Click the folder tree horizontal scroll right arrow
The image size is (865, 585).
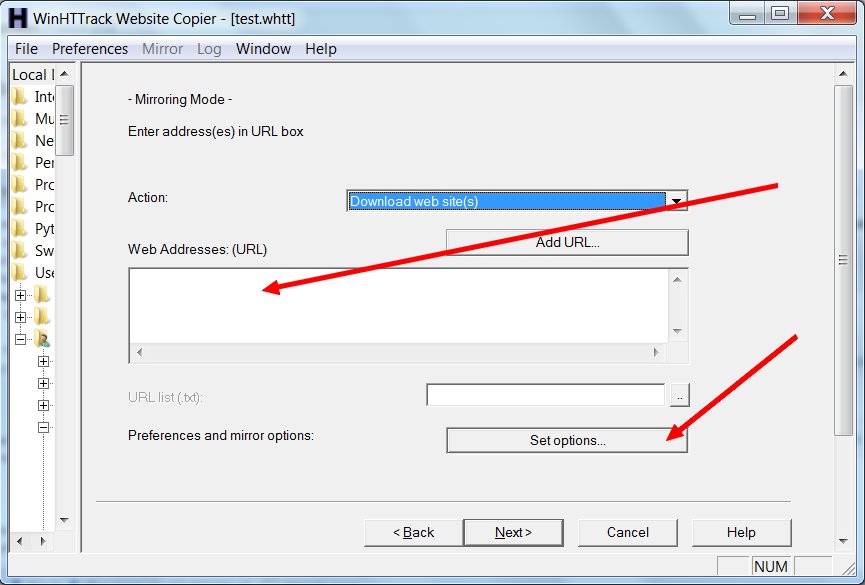pos(43,541)
